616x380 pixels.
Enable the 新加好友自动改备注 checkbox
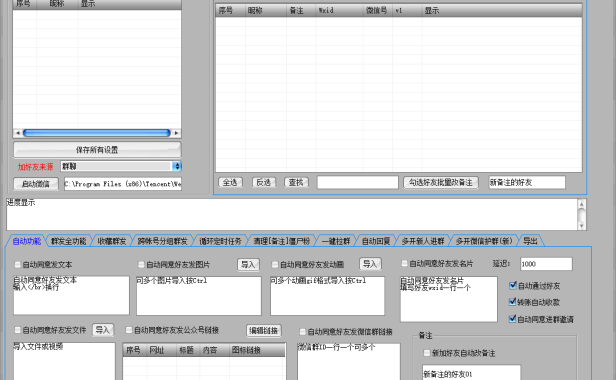427,352
